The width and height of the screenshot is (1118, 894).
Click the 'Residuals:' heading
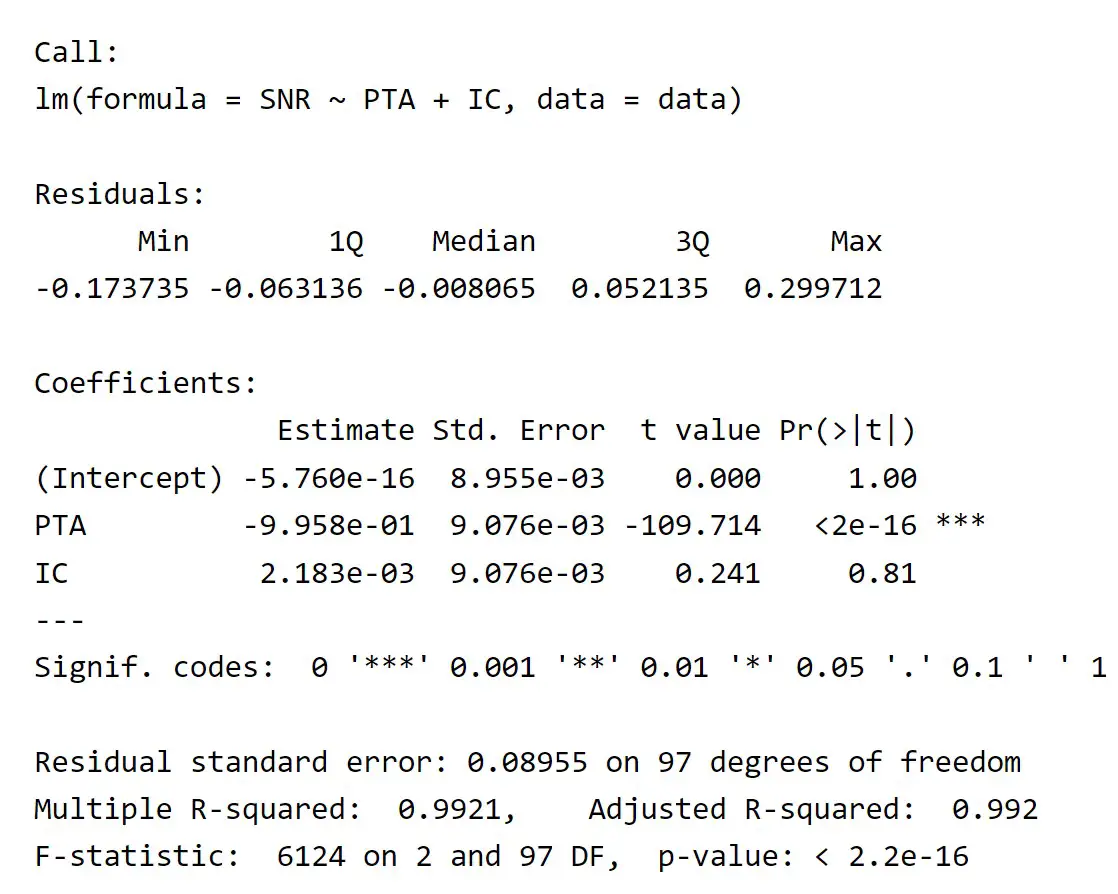pyautogui.click(x=120, y=194)
